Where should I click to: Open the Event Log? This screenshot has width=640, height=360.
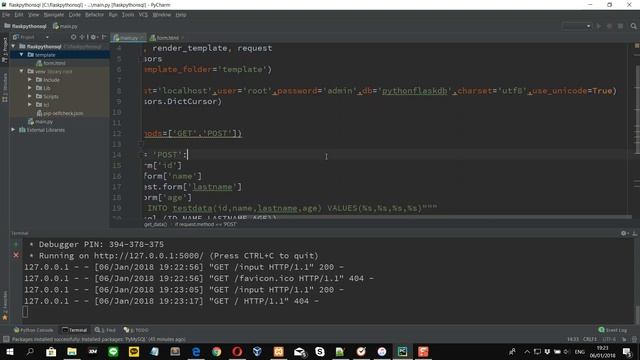tap(613, 330)
